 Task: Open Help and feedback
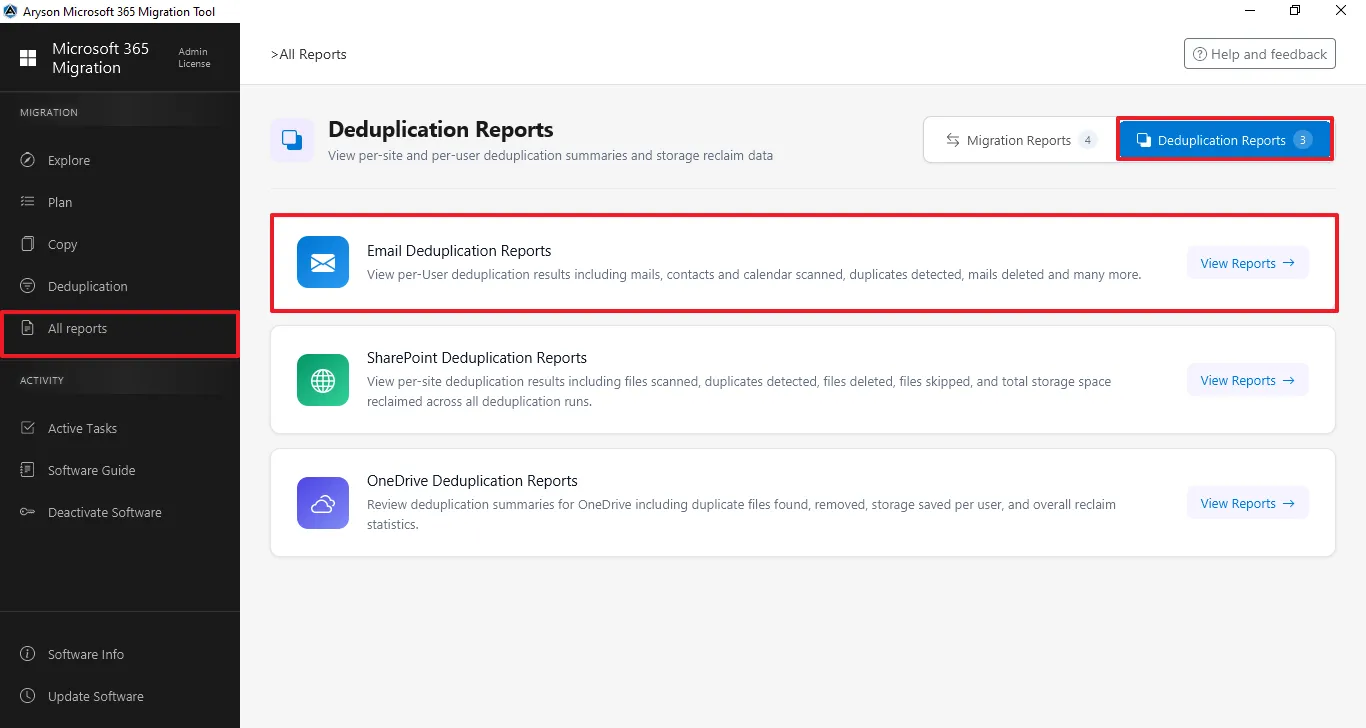[x=1259, y=54]
